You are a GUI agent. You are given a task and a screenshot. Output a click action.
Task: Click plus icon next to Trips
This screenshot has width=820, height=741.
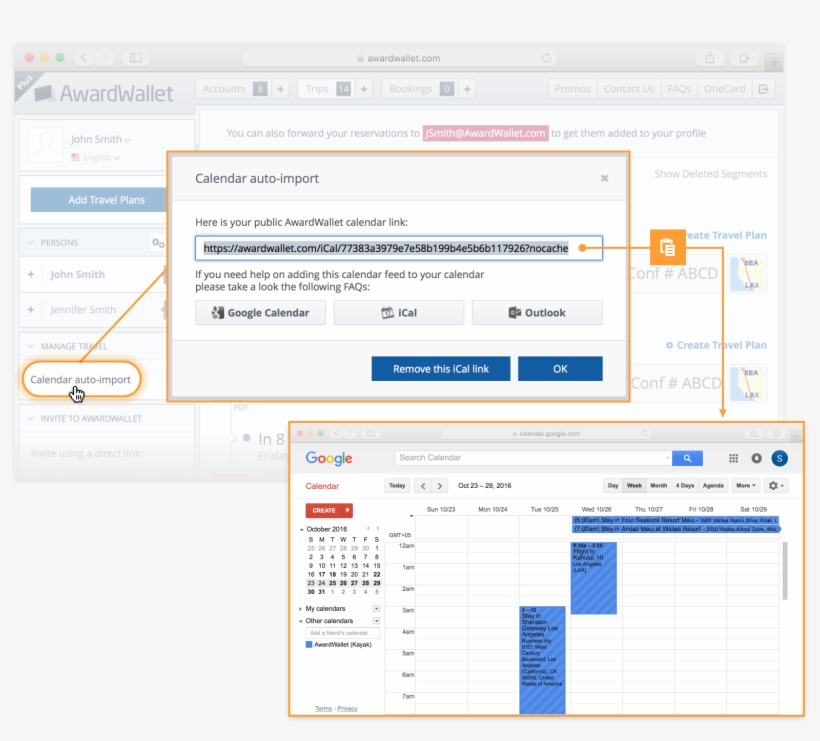tap(364, 89)
